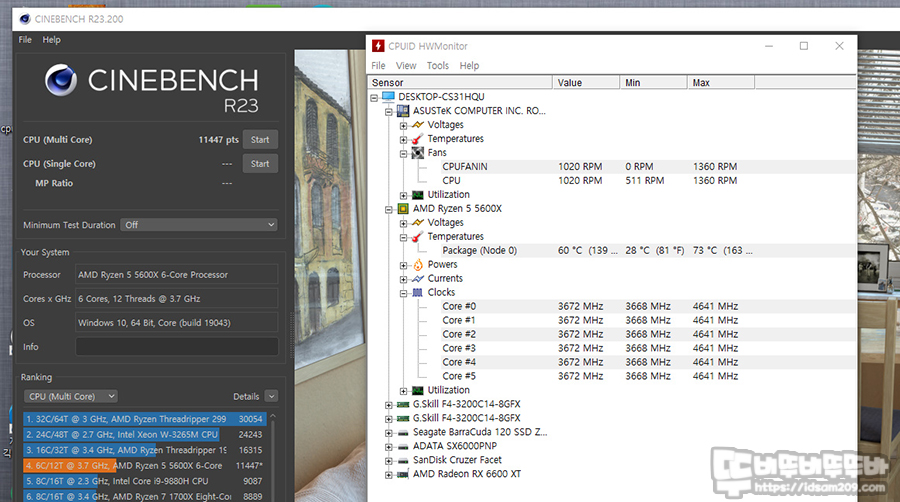The width and height of the screenshot is (900, 502).
Task: Click the large Cinebench R23 sphere logo
Action: click(61, 80)
